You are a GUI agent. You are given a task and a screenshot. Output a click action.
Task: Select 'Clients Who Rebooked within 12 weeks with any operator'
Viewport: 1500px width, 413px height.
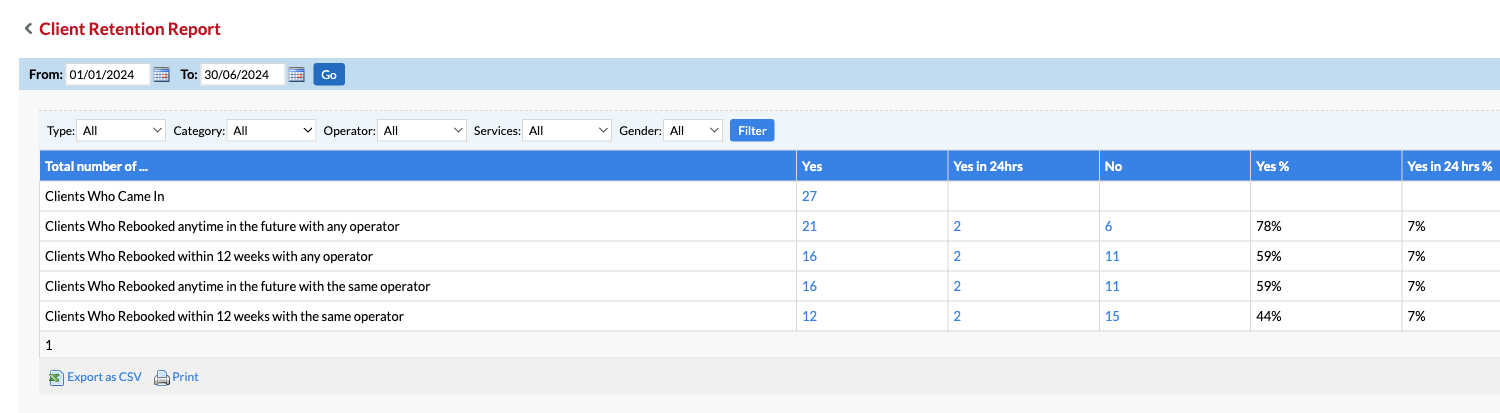(209, 256)
